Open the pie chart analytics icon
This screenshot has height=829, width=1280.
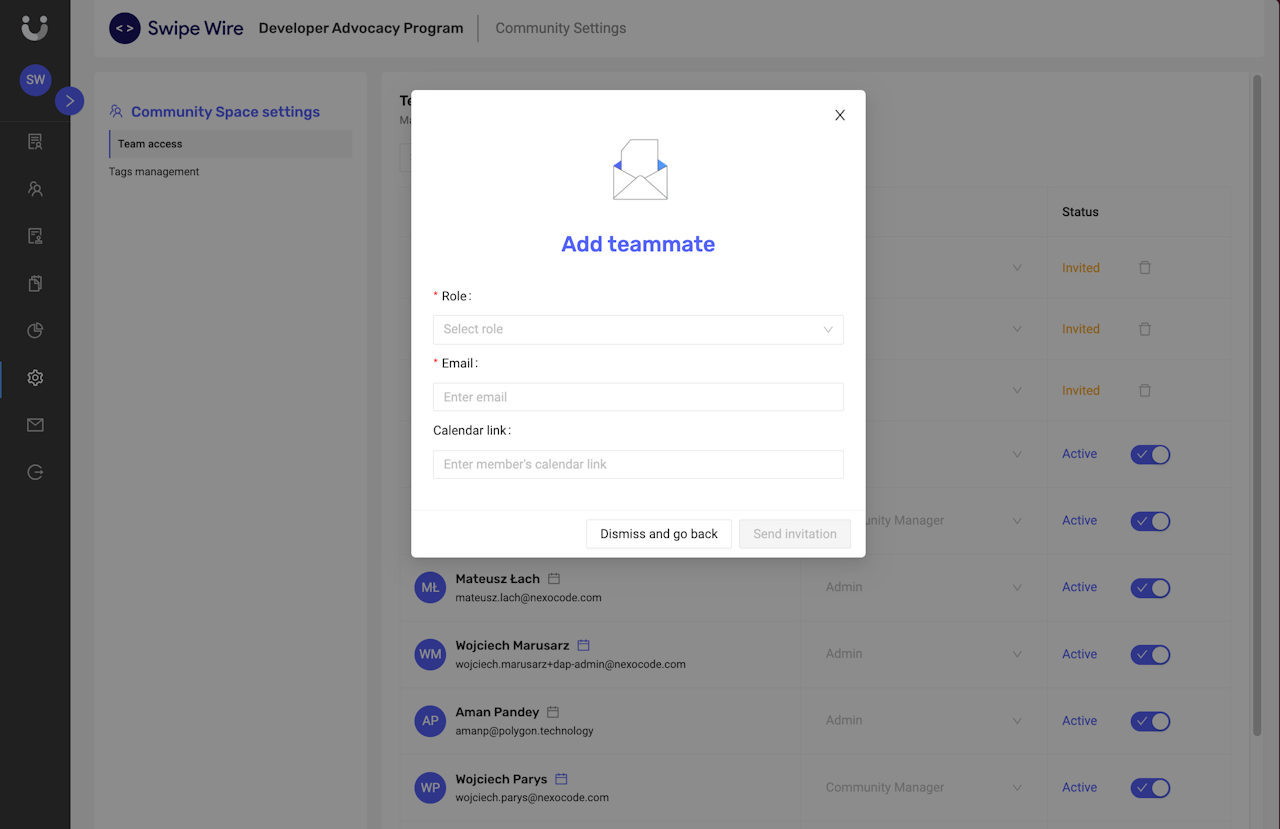pyautogui.click(x=35, y=331)
